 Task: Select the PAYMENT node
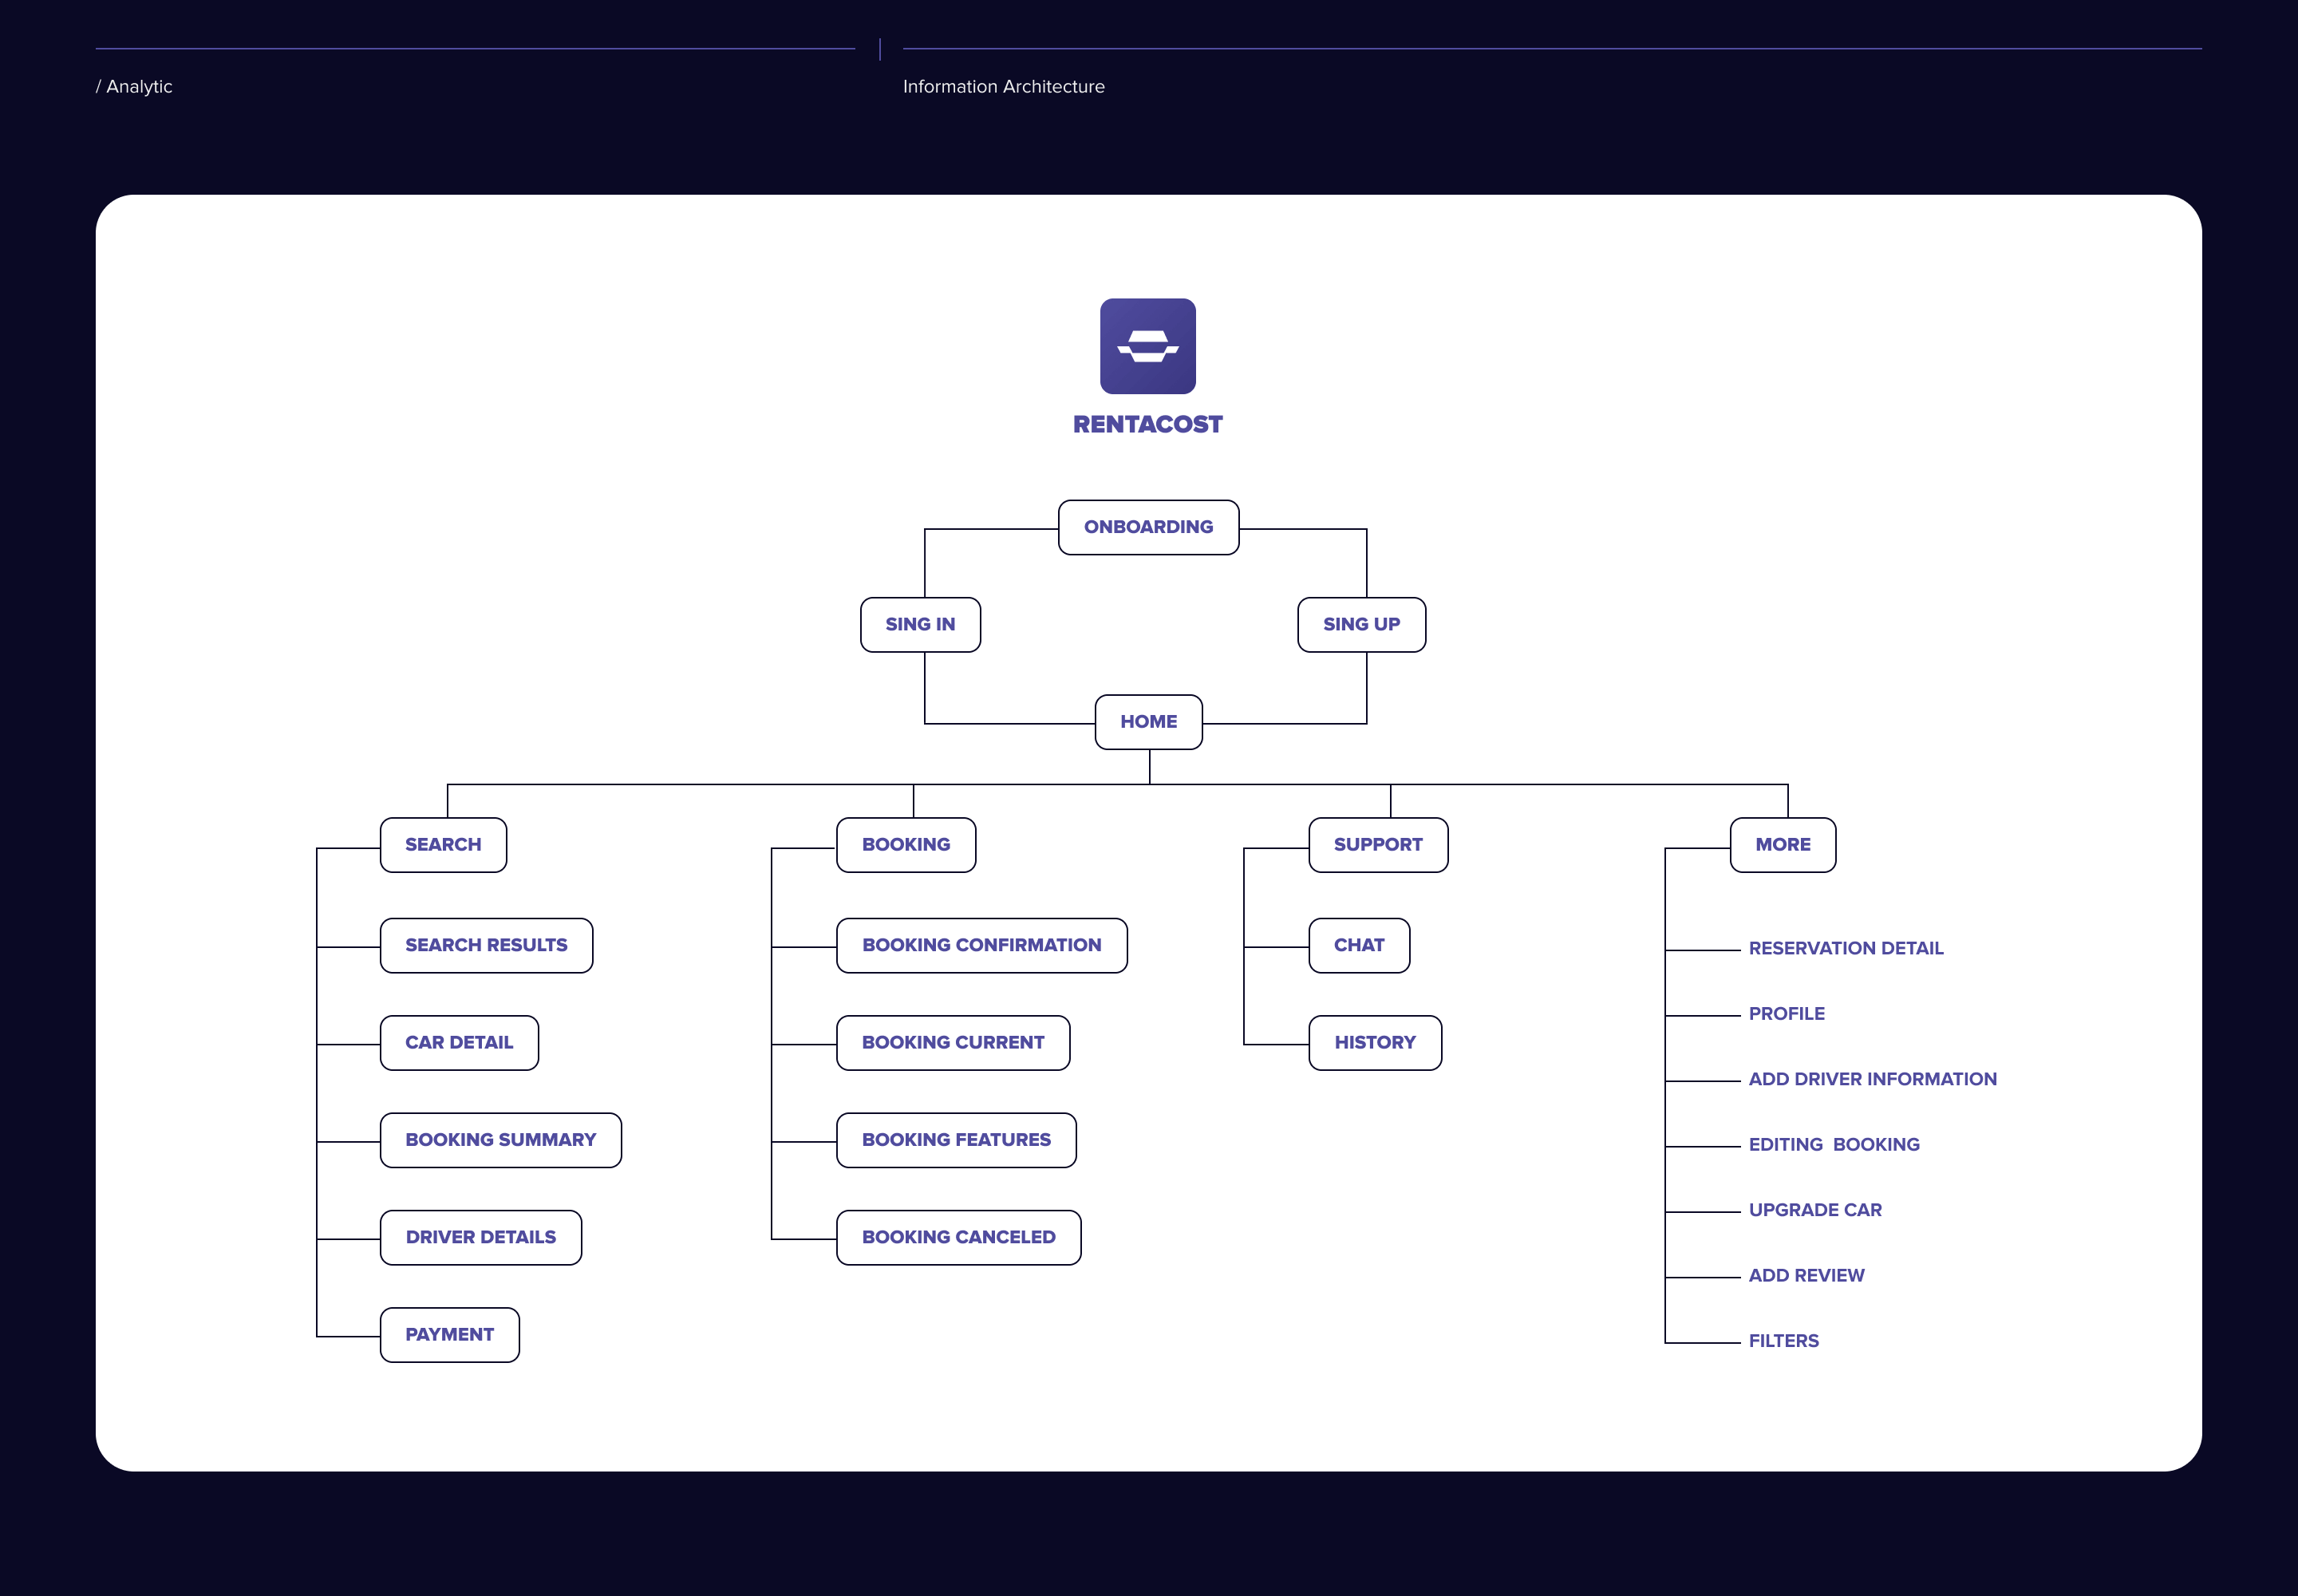coord(449,1334)
